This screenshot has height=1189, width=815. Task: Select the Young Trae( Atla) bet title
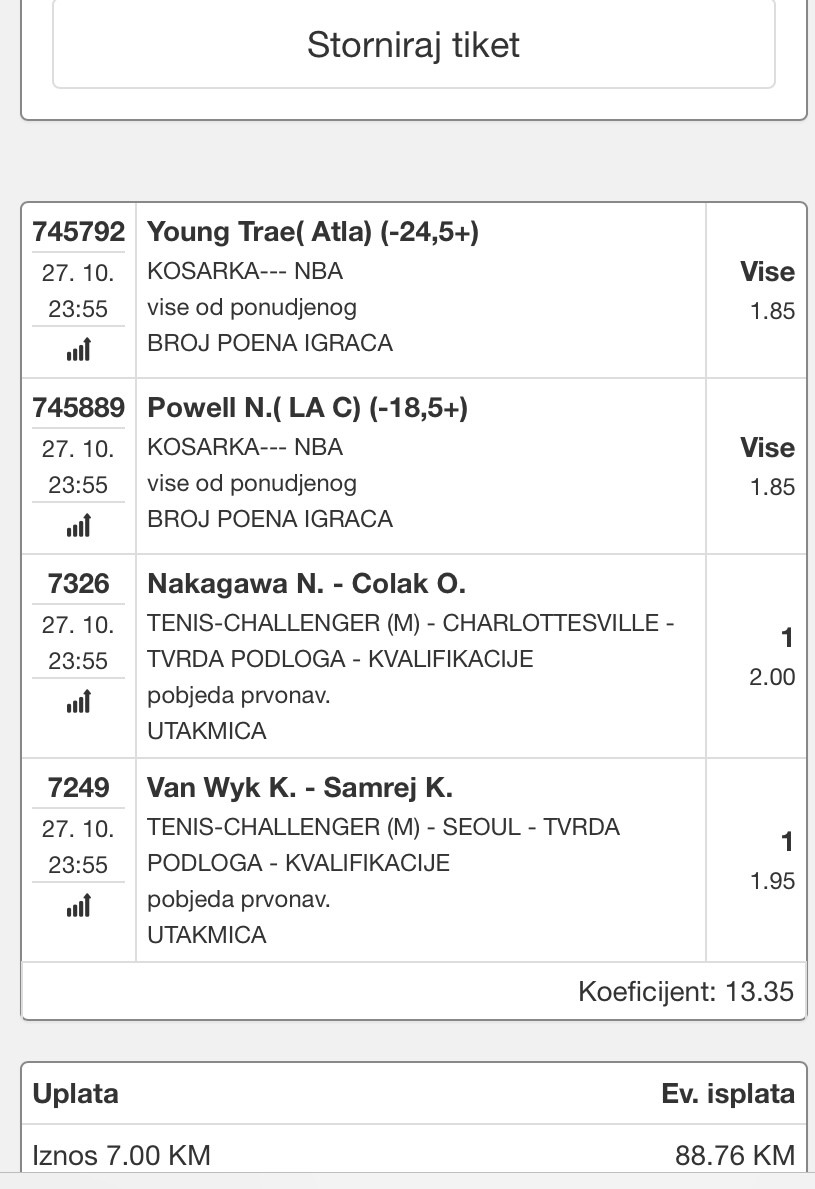[x=313, y=231]
